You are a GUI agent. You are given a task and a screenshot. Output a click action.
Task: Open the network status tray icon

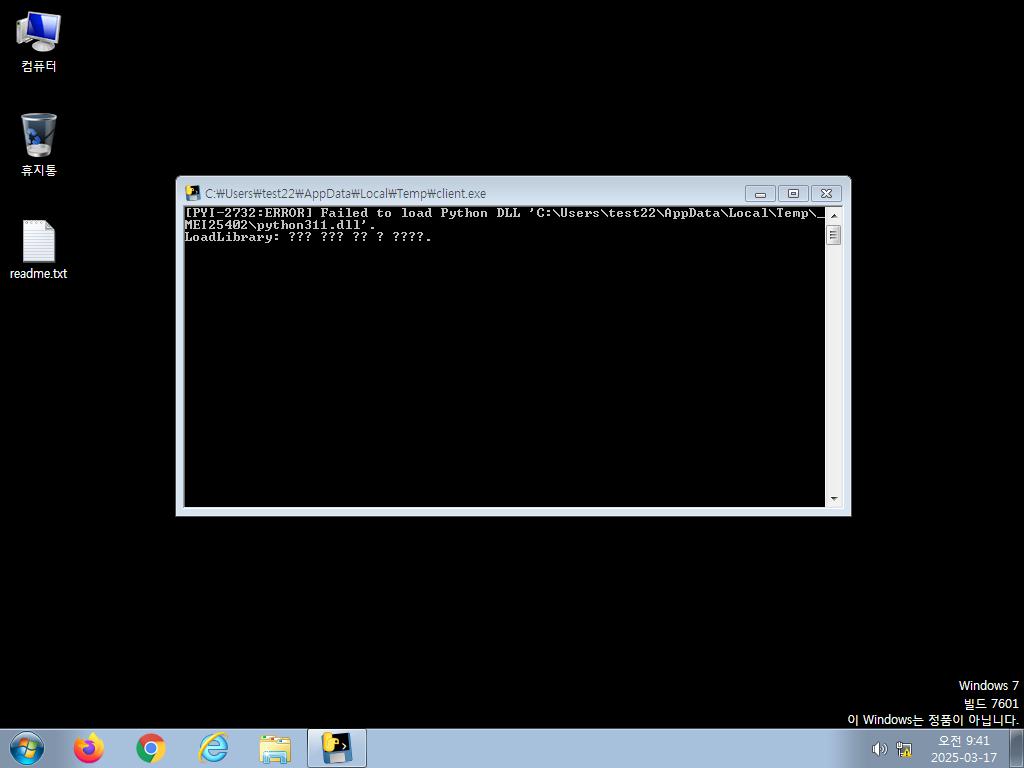click(x=904, y=748)
